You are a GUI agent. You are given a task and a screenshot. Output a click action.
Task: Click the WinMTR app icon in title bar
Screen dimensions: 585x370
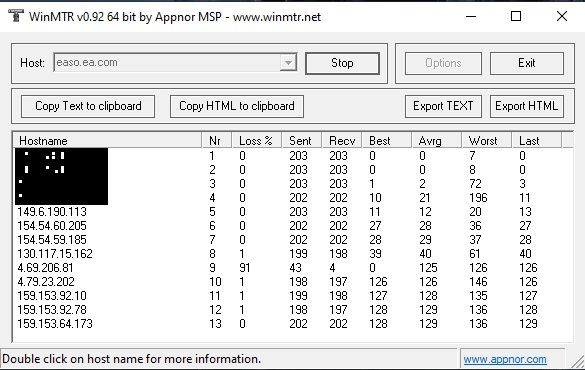(x=15, y=16)
